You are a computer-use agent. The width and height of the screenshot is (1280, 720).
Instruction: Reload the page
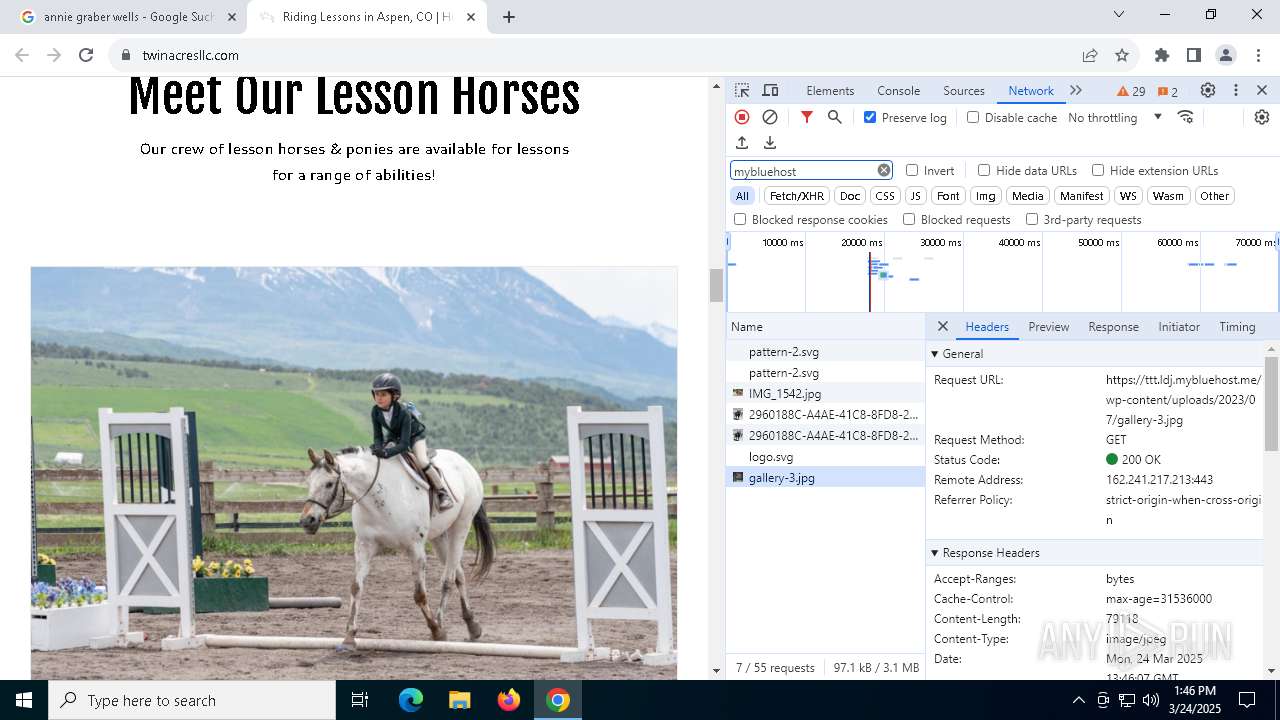click(x=86, y=55)
